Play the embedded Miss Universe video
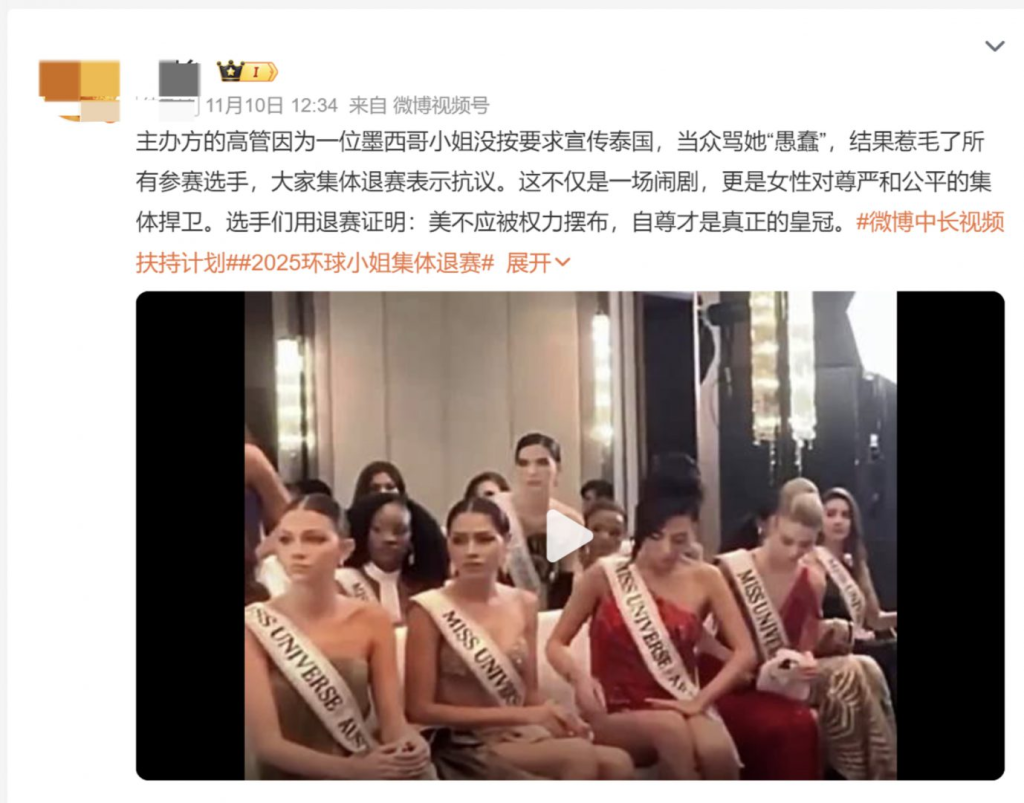 click(x=569, y=536)
